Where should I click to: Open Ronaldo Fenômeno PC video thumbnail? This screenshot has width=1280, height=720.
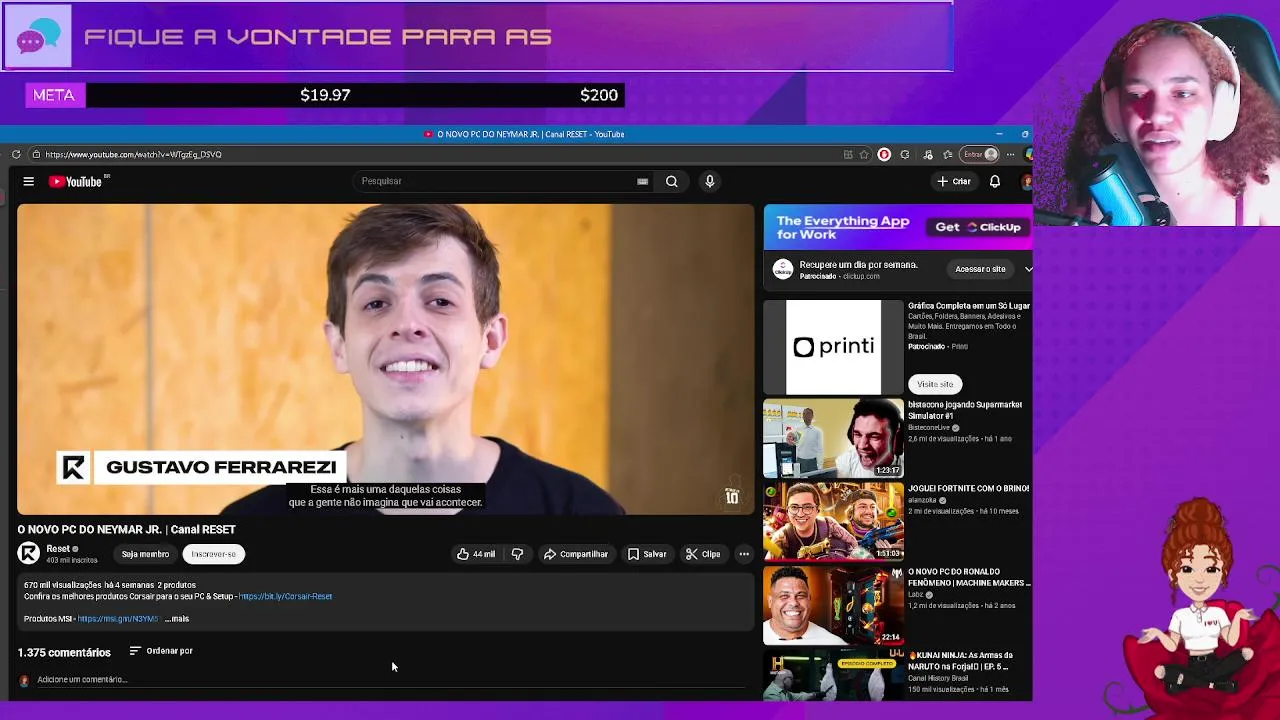833,605
